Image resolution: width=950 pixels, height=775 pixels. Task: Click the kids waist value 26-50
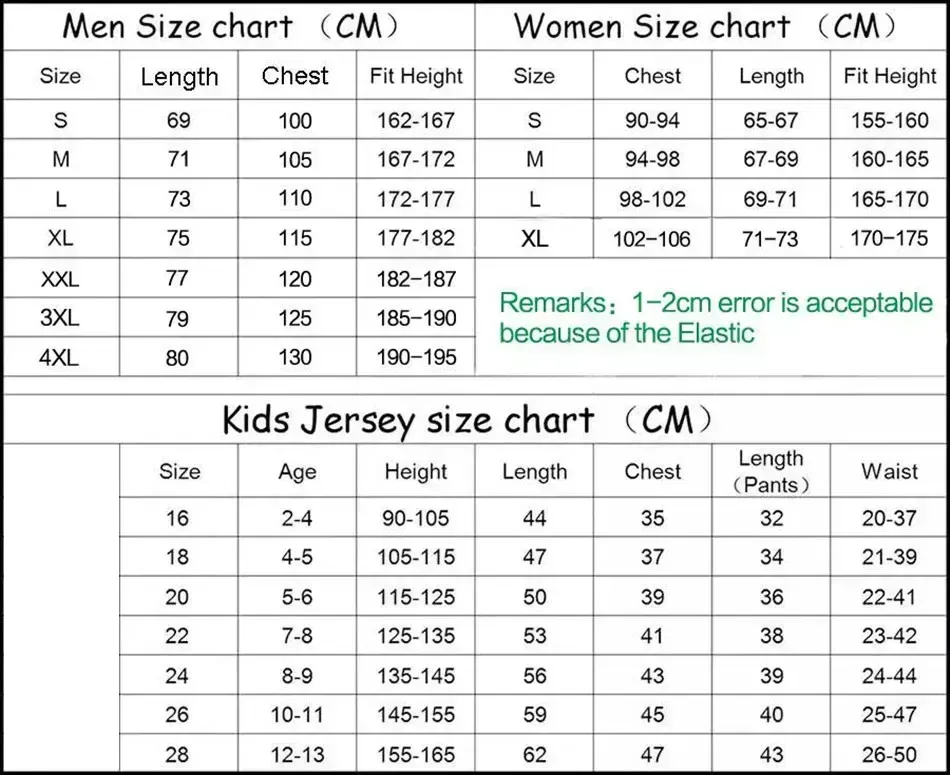889,754
